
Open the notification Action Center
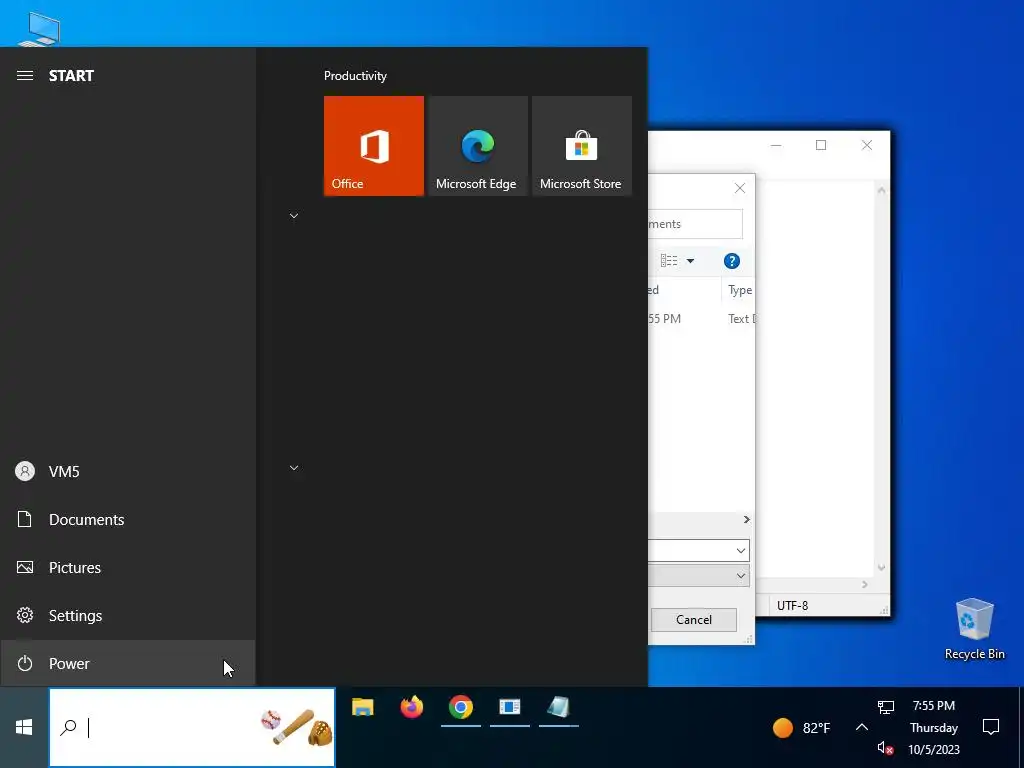[991, 728]
